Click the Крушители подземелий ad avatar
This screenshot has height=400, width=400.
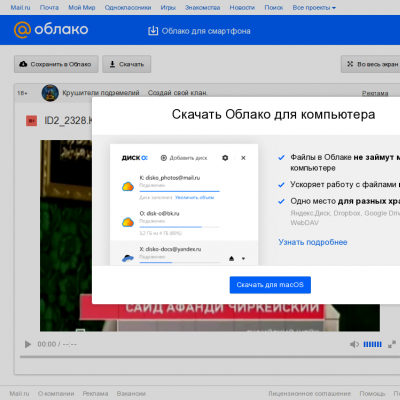(x=50, y=93)
